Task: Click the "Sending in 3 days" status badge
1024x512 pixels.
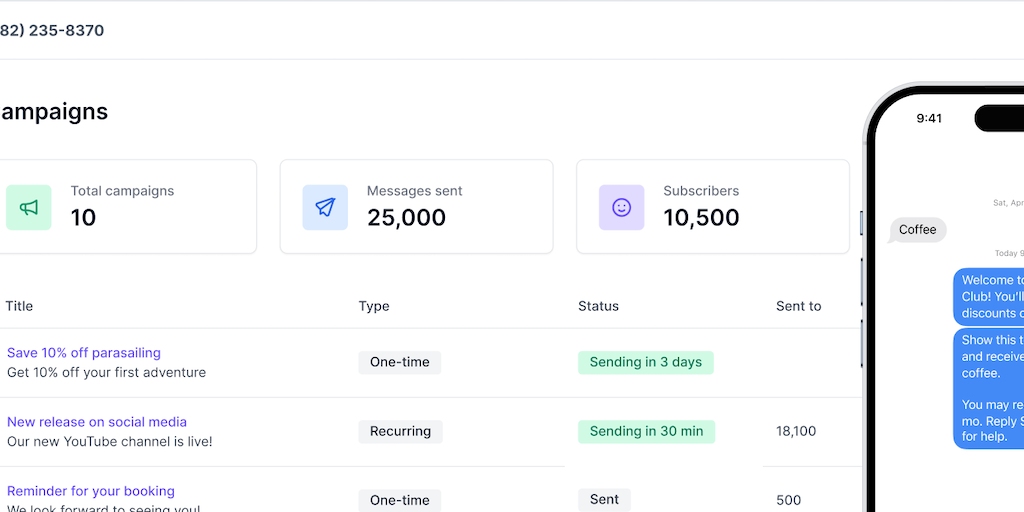Action: click(645, 362)
